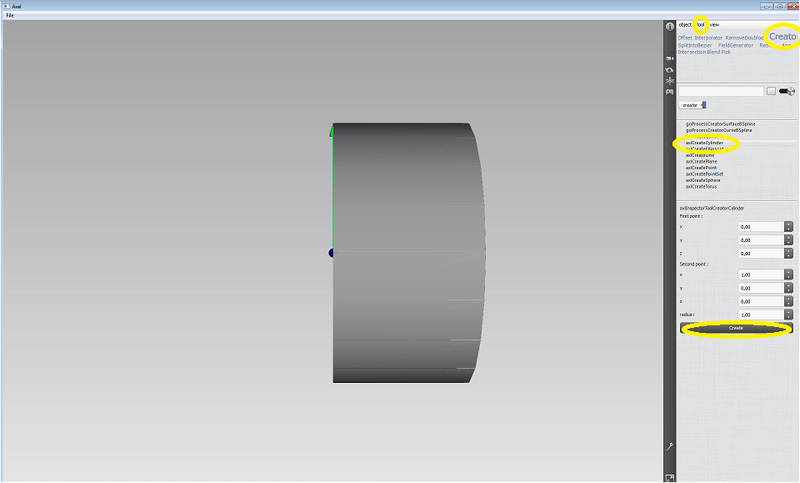Viewport: 800px width, 483px height.
Task: Click the camera view icon in the sidebar
Action: pos(669,59)
